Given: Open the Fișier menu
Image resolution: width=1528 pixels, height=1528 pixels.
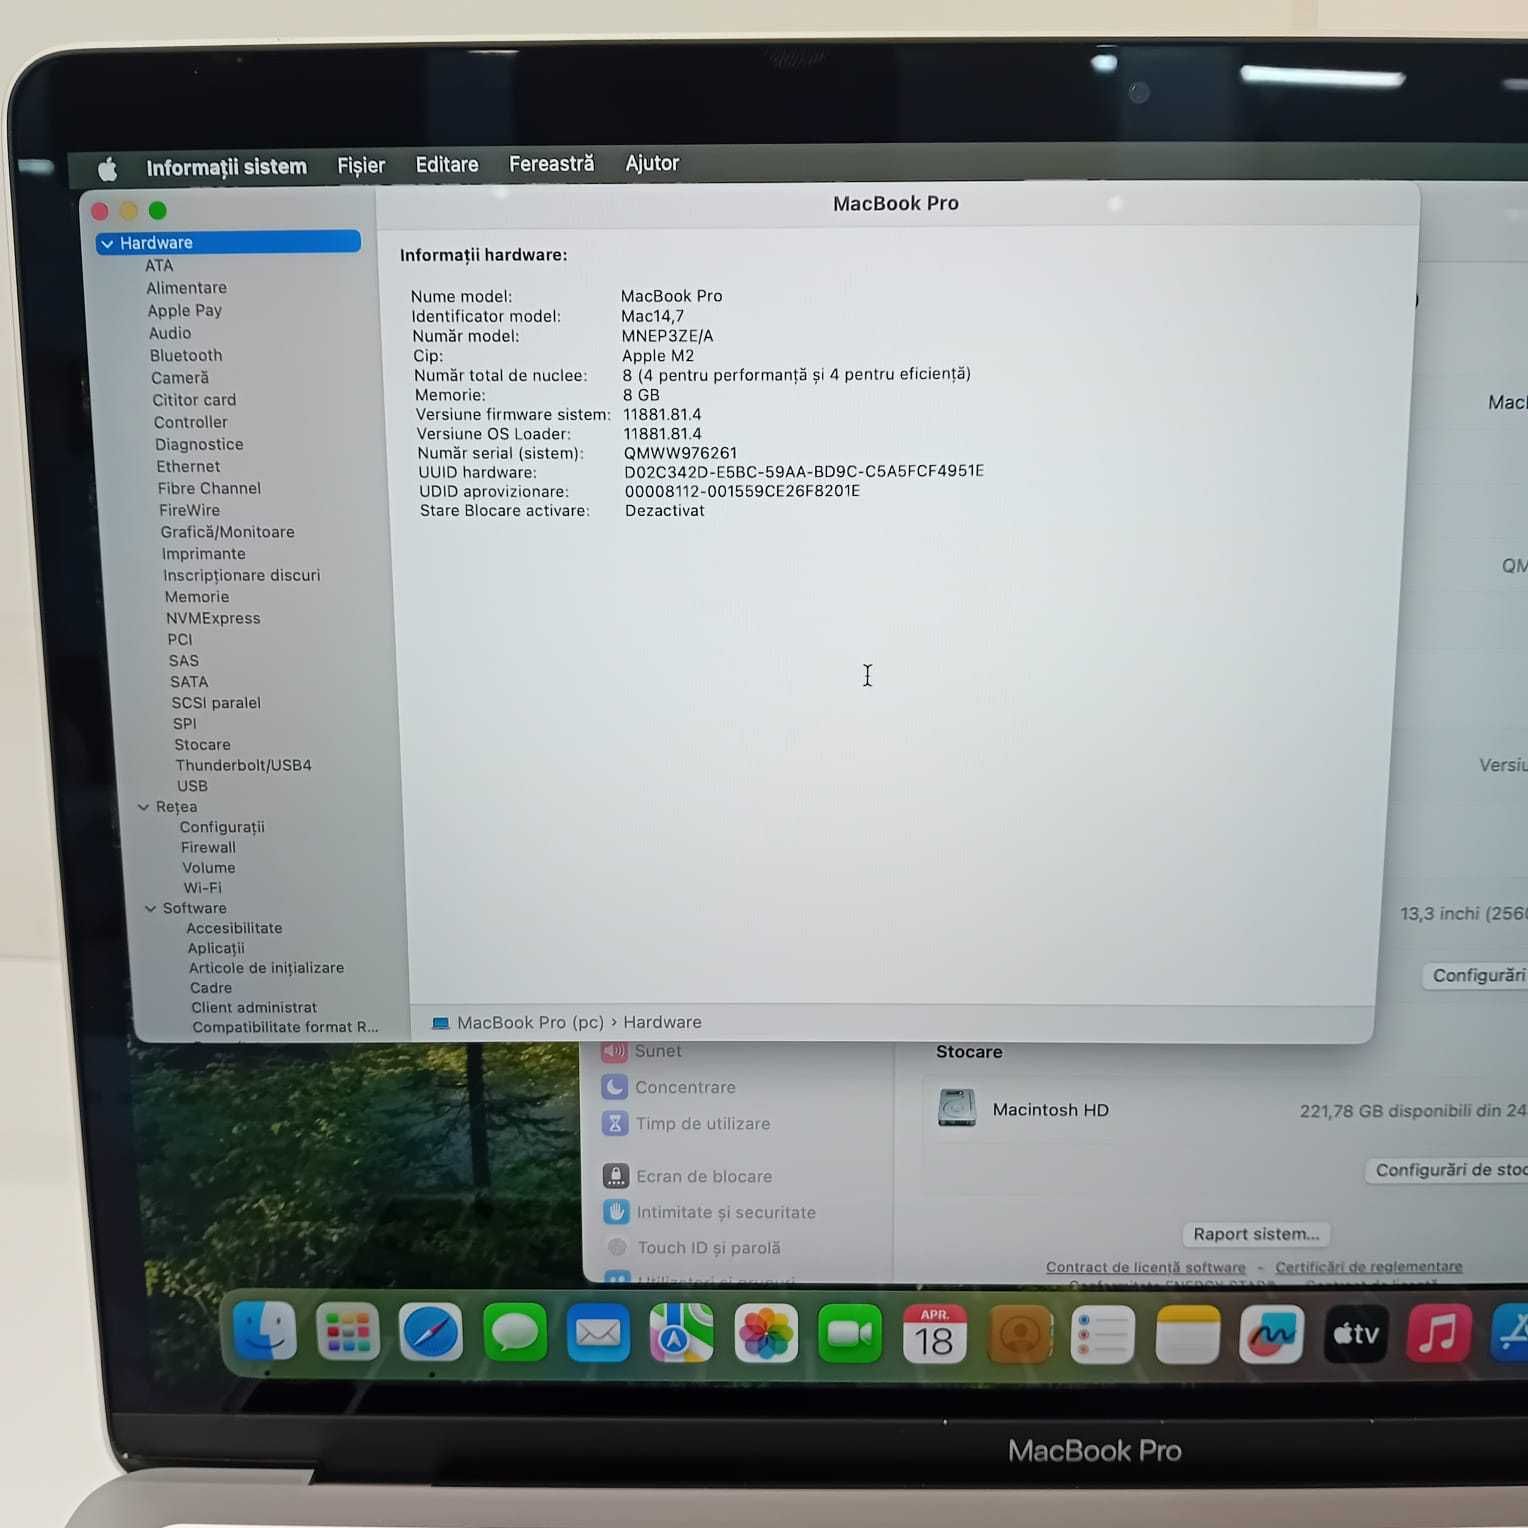Looking at the screenshot, I should pyautogui.click(x=361, y=165).
